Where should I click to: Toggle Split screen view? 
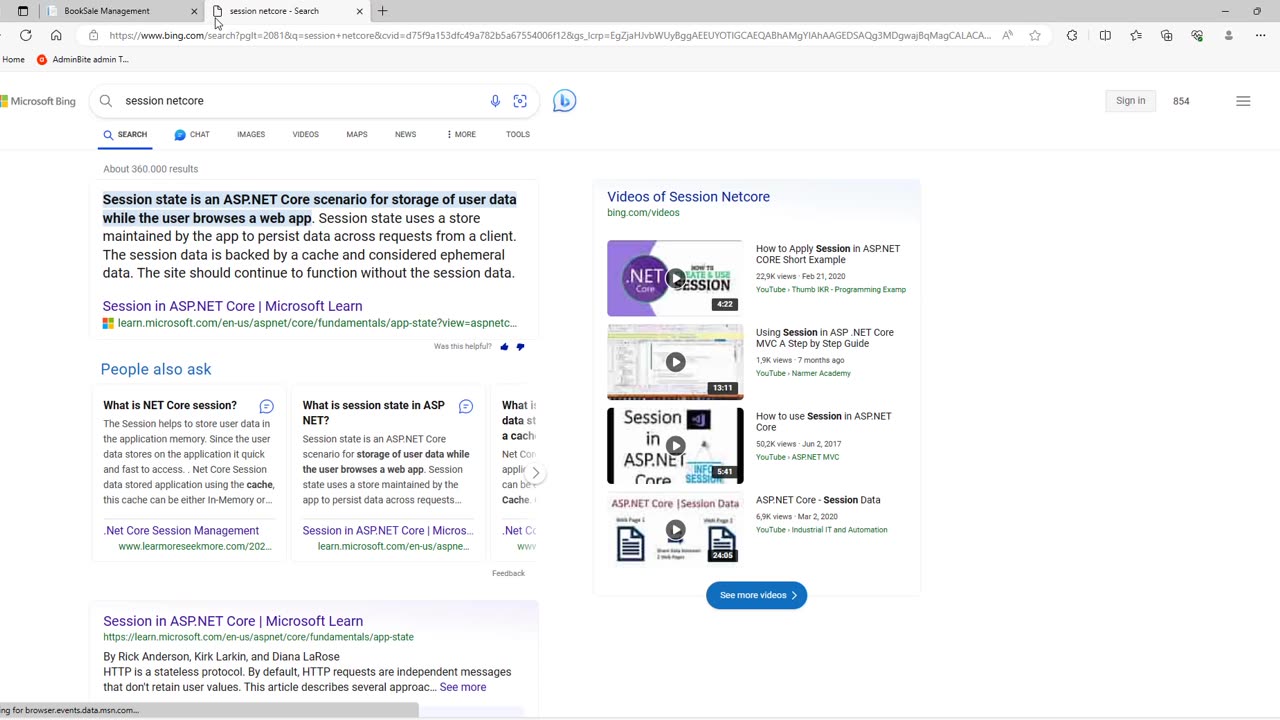(x=1105, y=35)
